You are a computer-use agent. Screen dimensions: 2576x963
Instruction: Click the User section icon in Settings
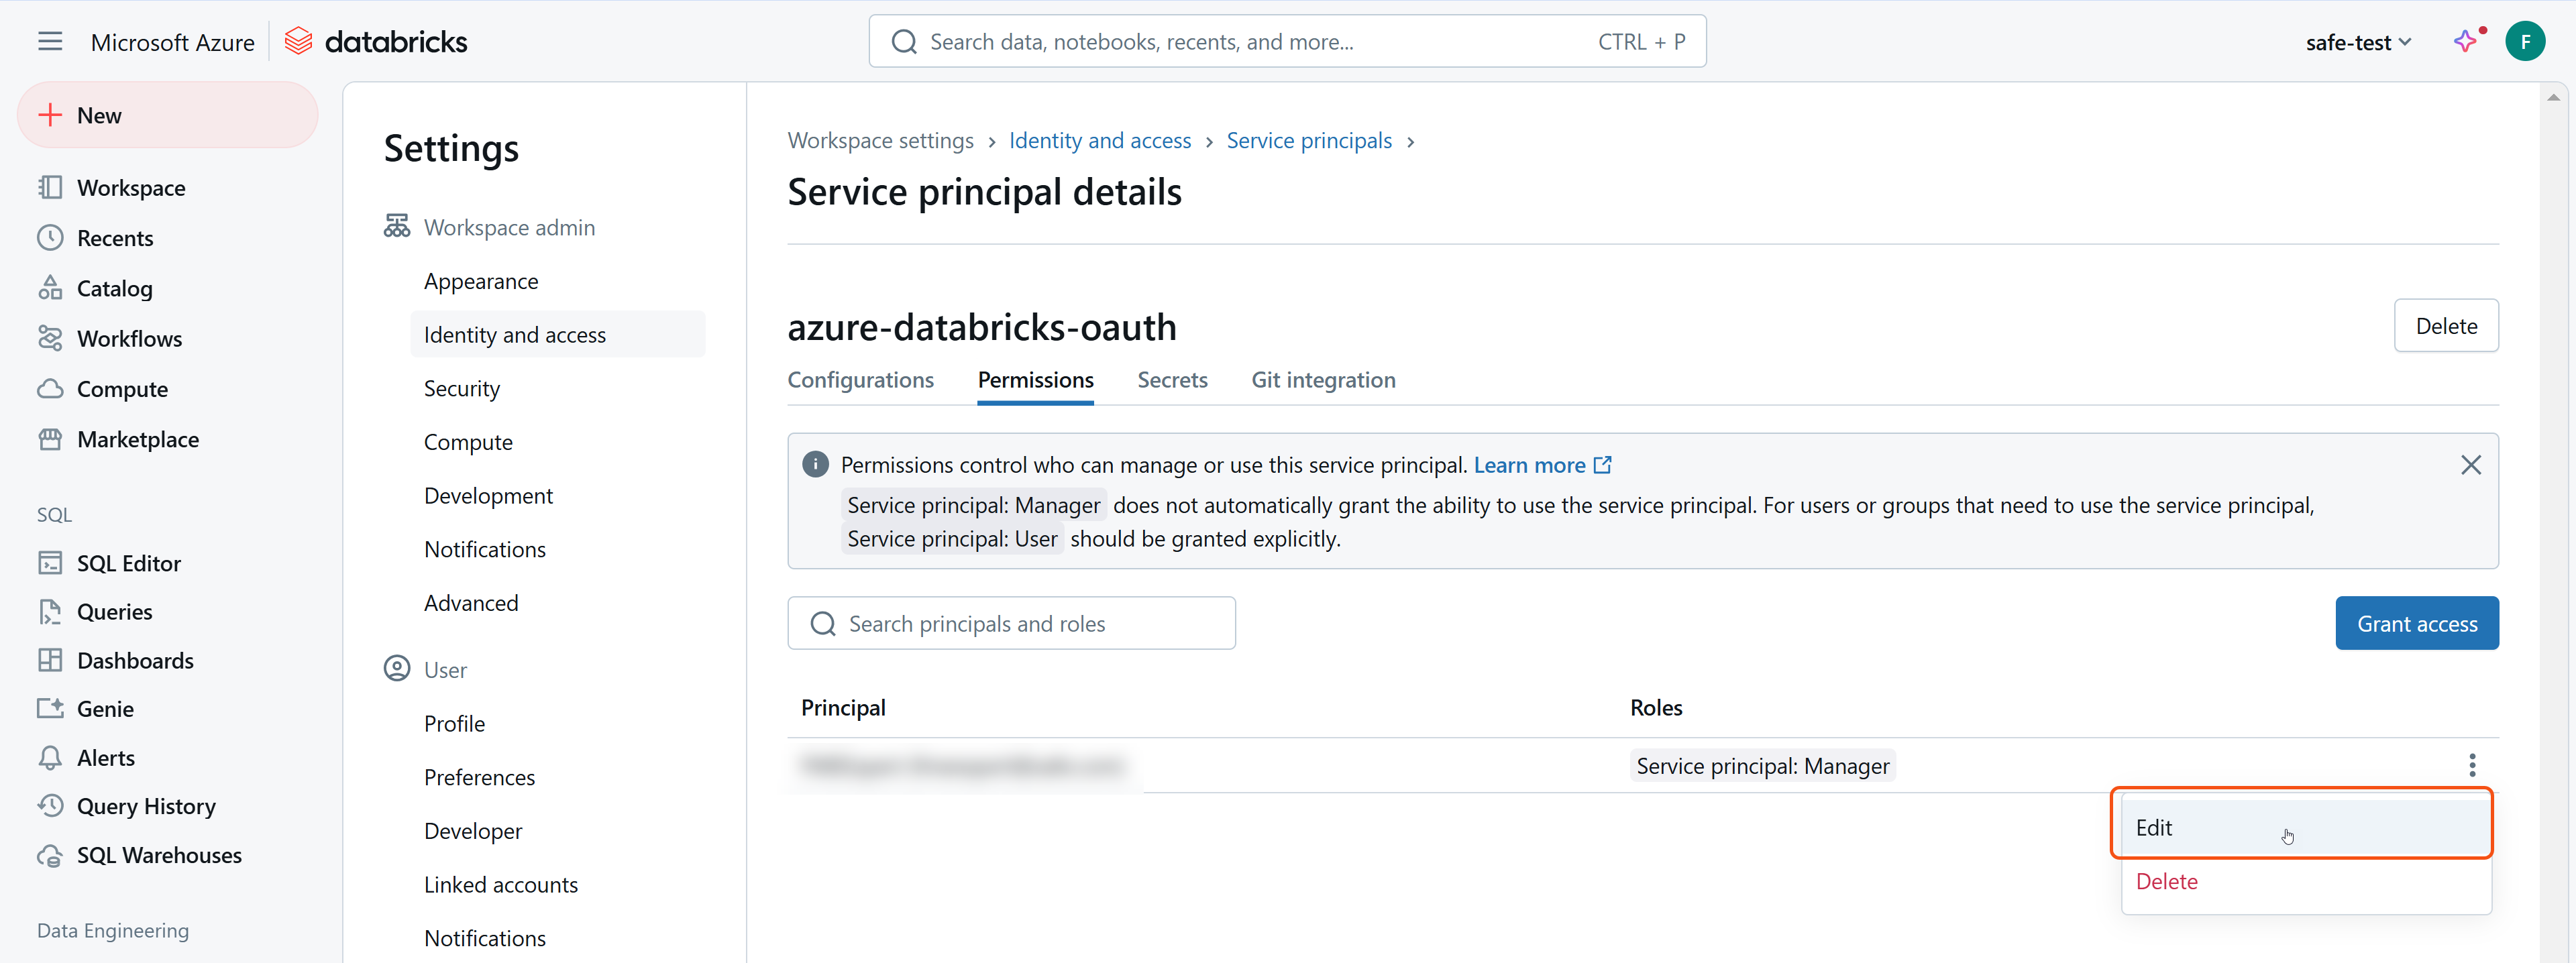coord(397,669)
